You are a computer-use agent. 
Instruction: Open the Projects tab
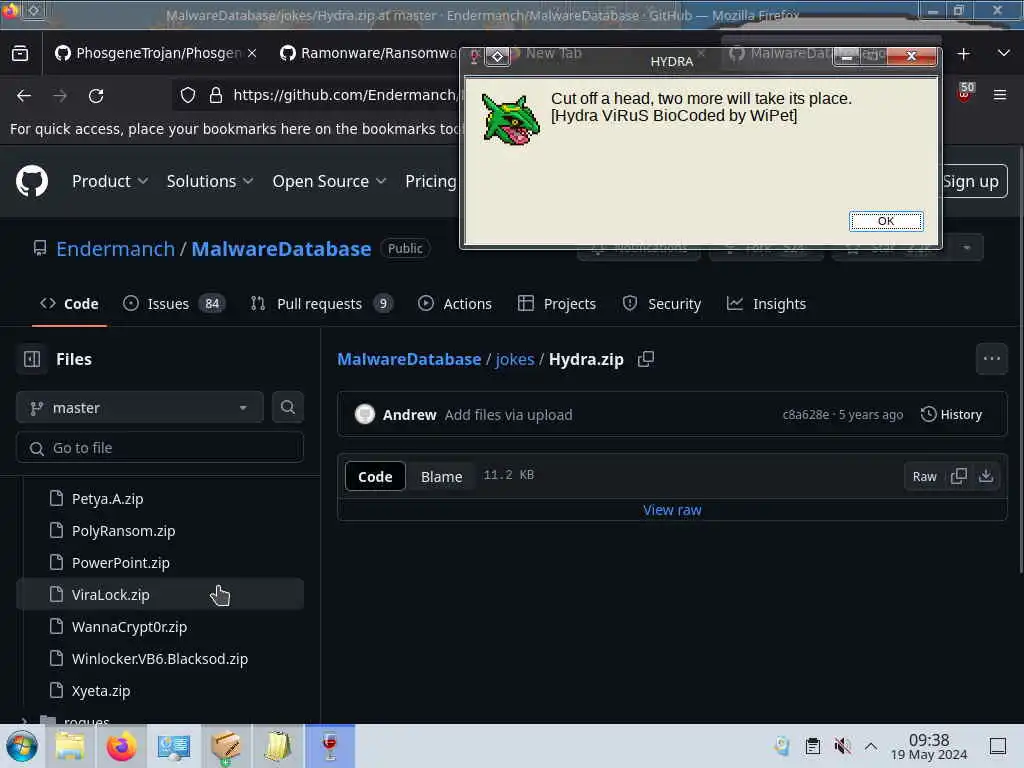557,304
